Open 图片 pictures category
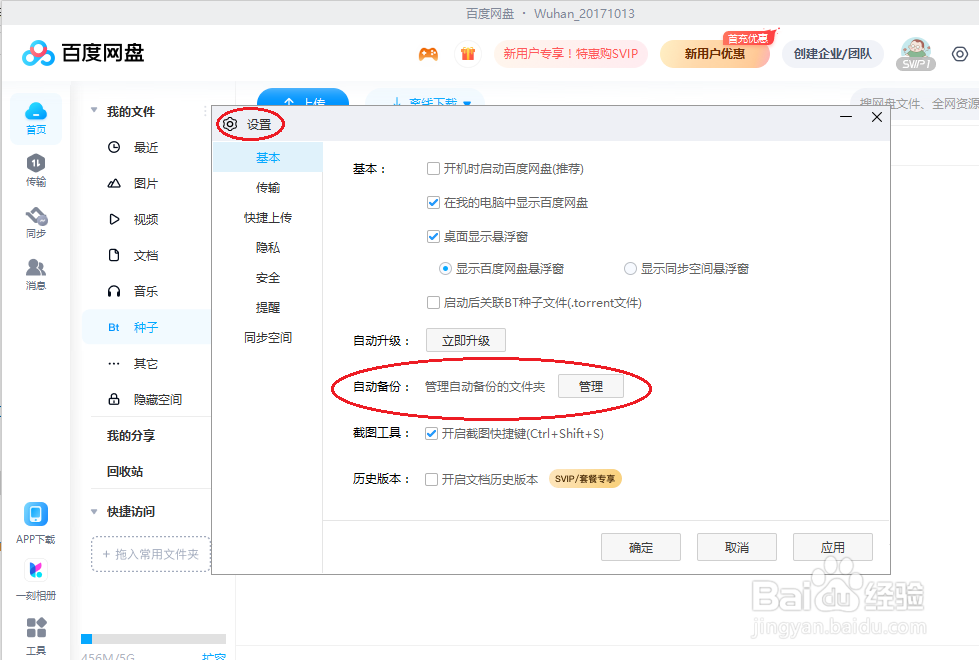Screen dimensions: 979x660 [145, 184]
